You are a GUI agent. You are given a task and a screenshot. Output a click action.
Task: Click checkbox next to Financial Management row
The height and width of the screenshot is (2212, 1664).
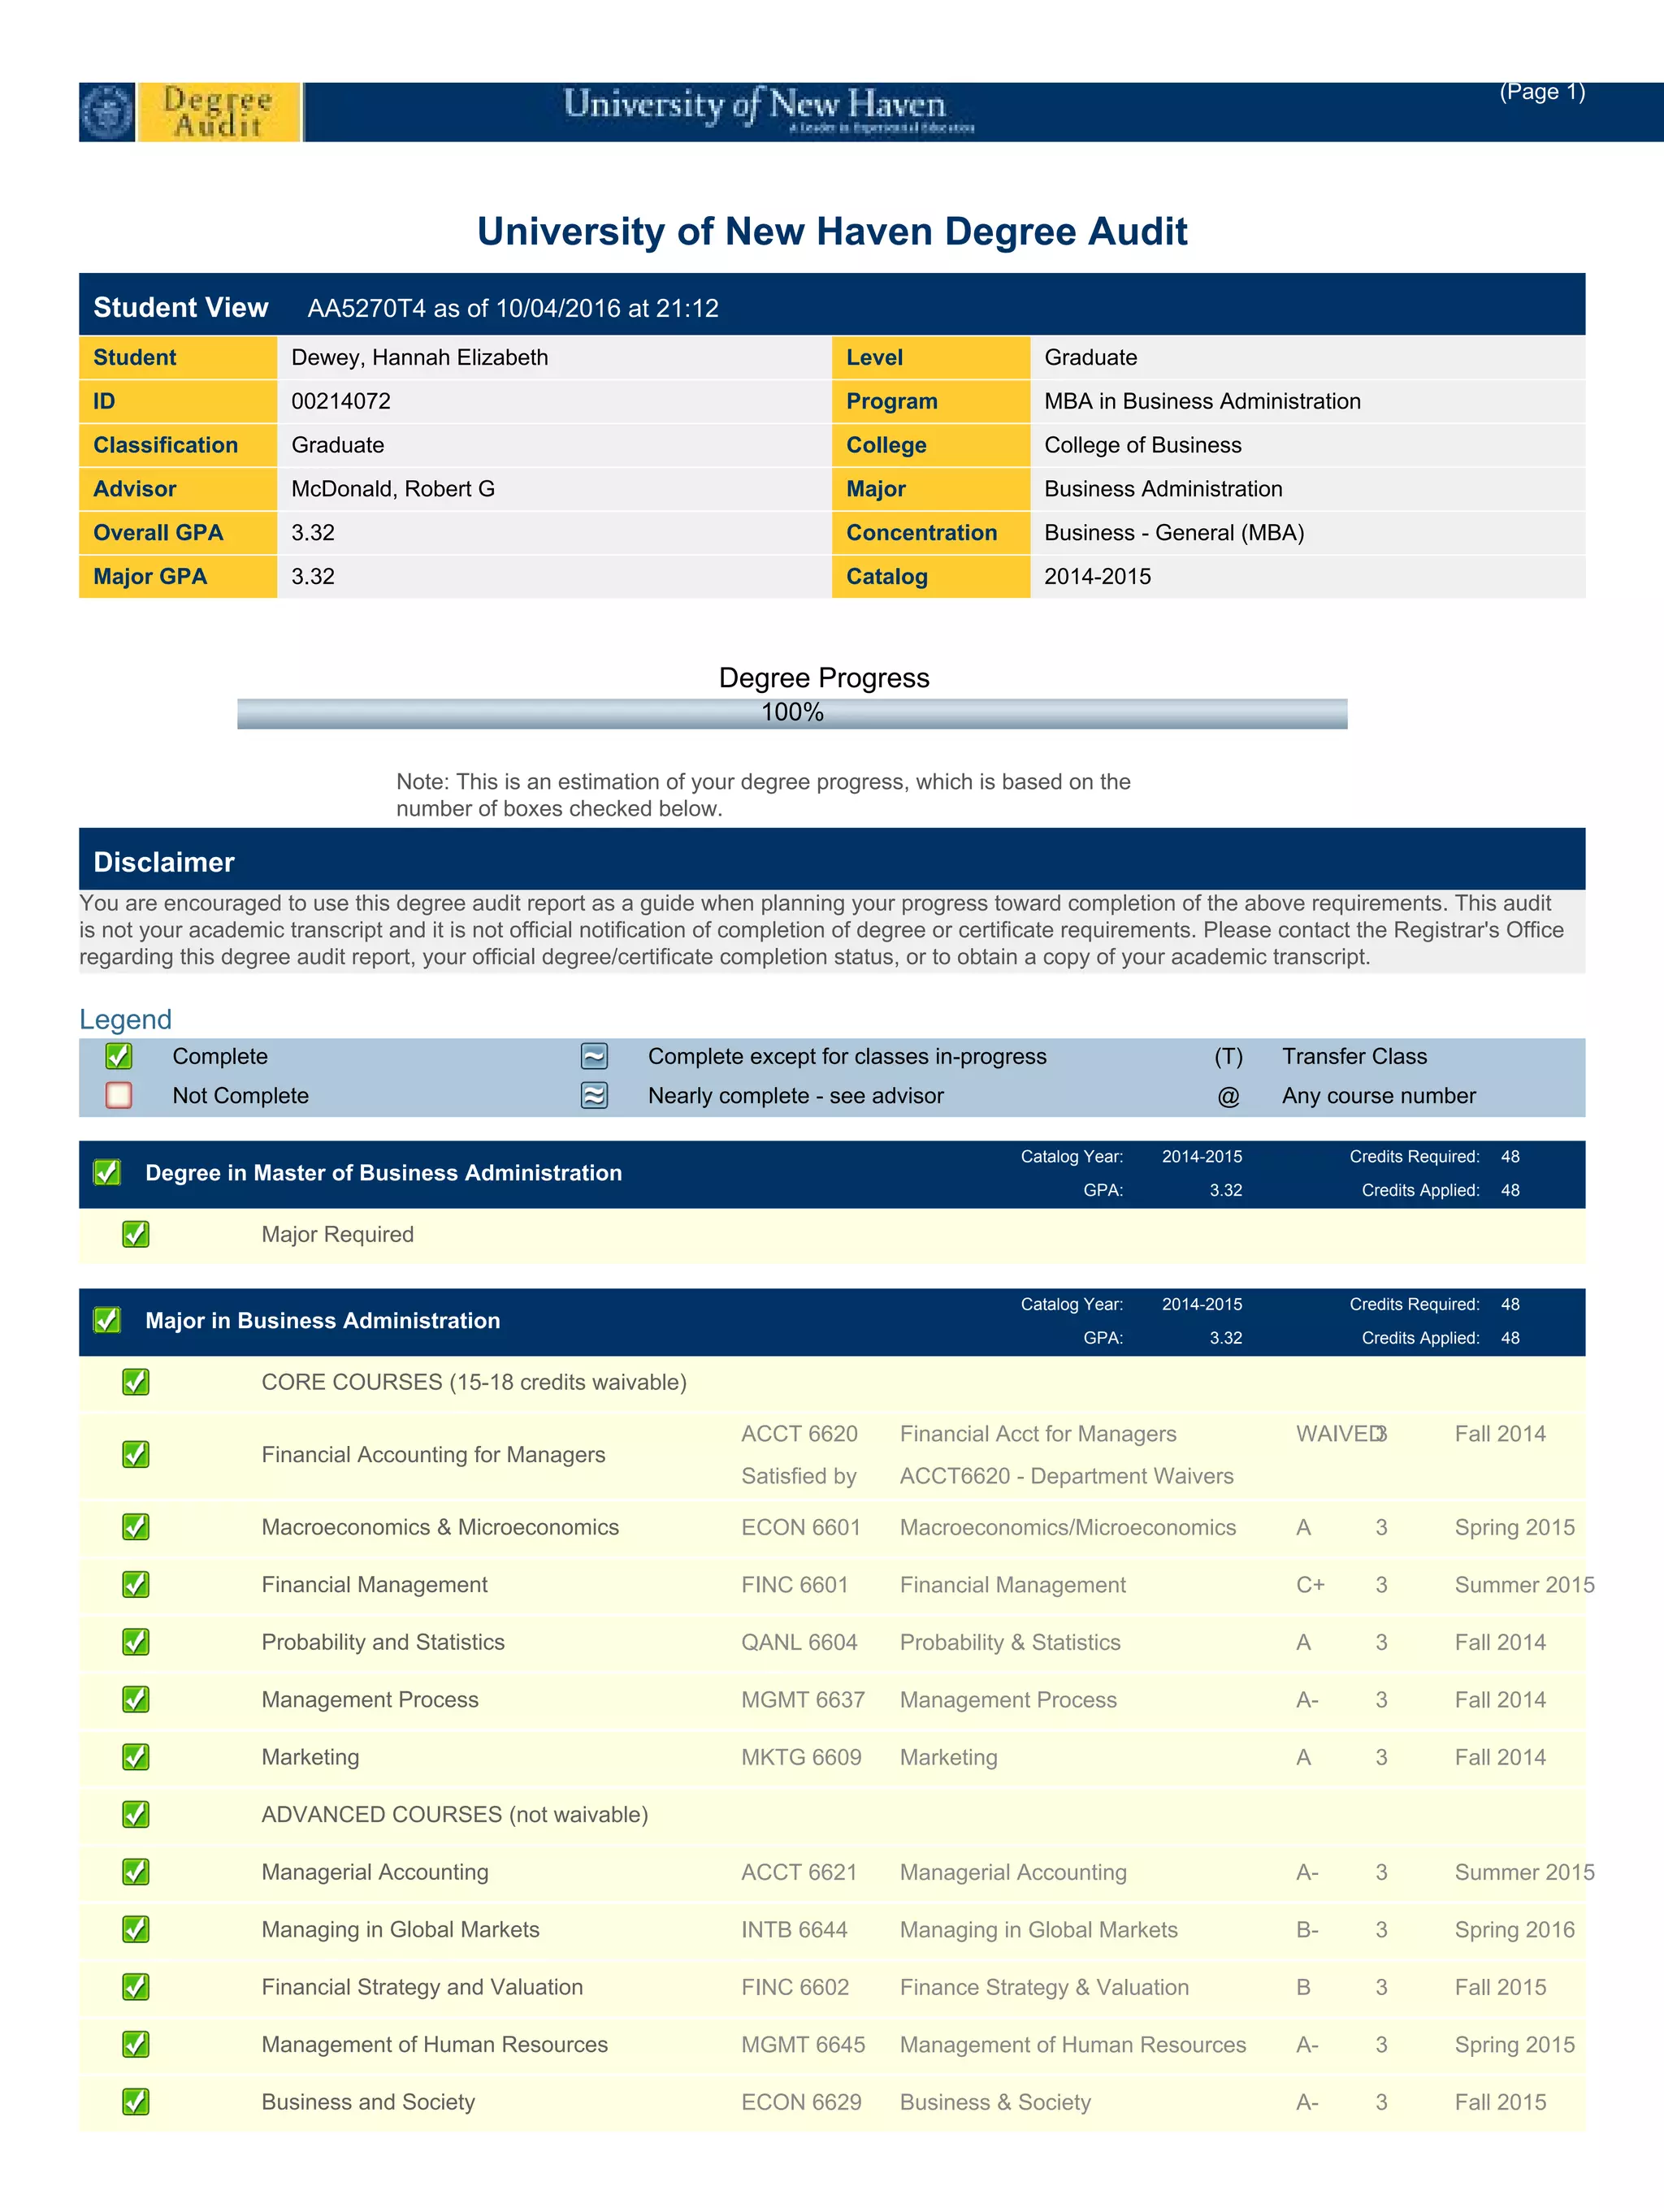click(x=136, y=1584)
